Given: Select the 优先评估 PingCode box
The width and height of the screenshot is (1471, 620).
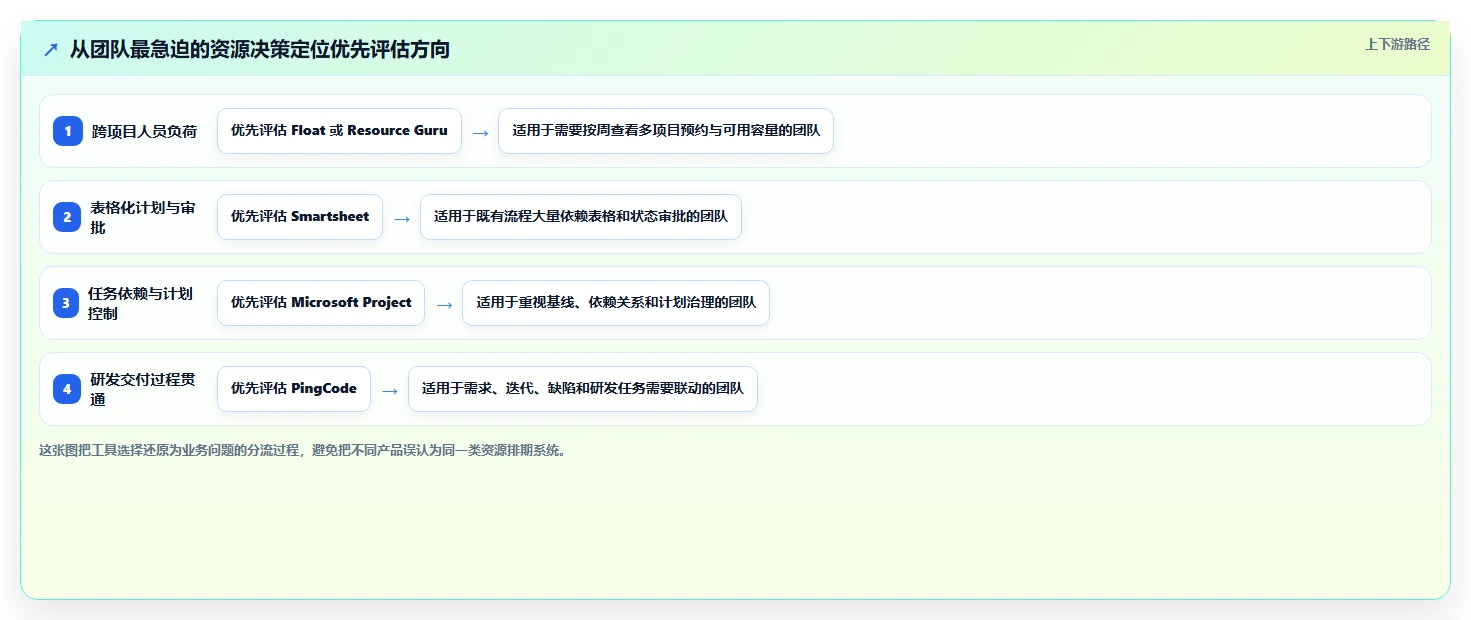Looking at the screenshot, I should 294,389.
